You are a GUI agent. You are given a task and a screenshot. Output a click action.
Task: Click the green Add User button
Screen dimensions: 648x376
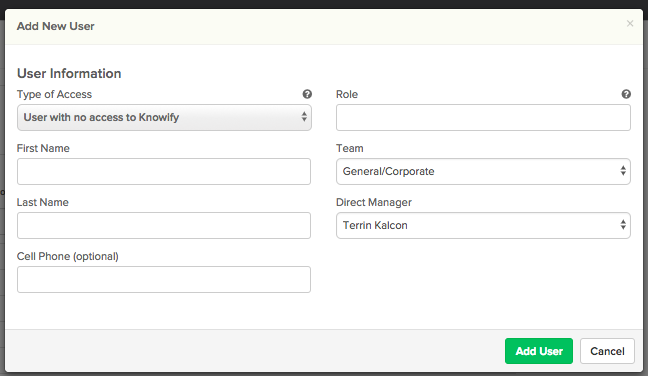(539, 351)
